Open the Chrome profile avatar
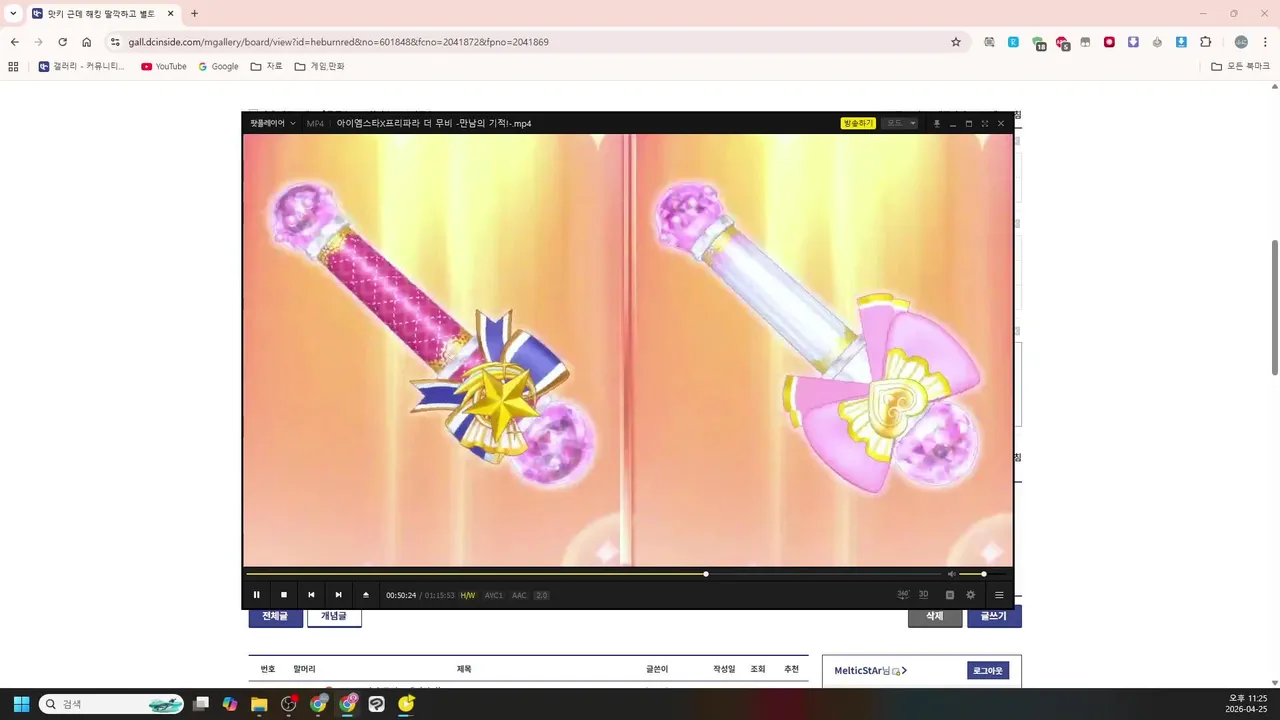 tap(1241, 42)
